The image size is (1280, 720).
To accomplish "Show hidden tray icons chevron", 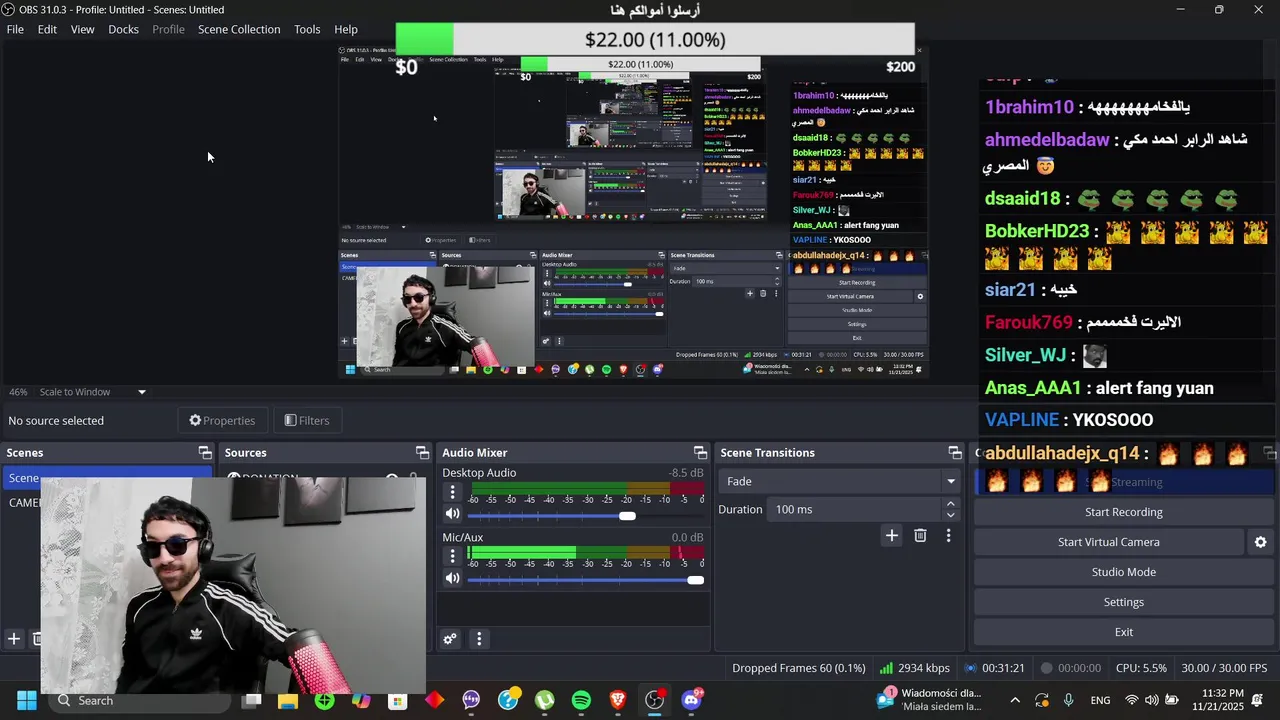I will pyautogui.click(x=1015, y=700).
